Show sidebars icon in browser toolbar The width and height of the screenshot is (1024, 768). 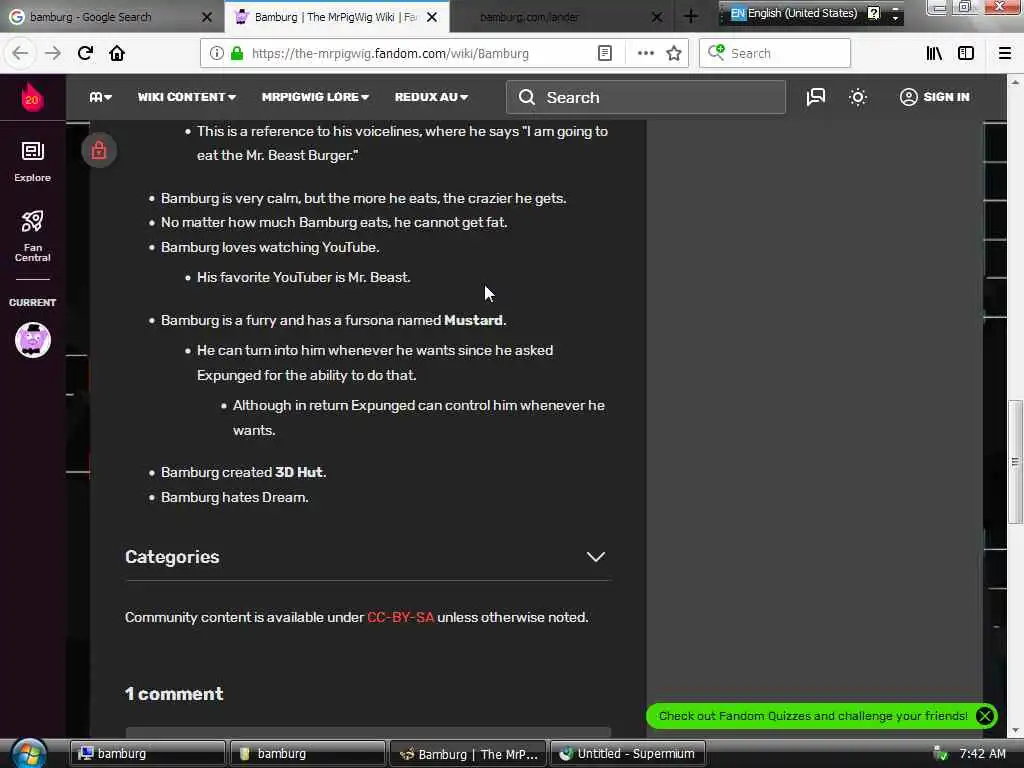966,54
